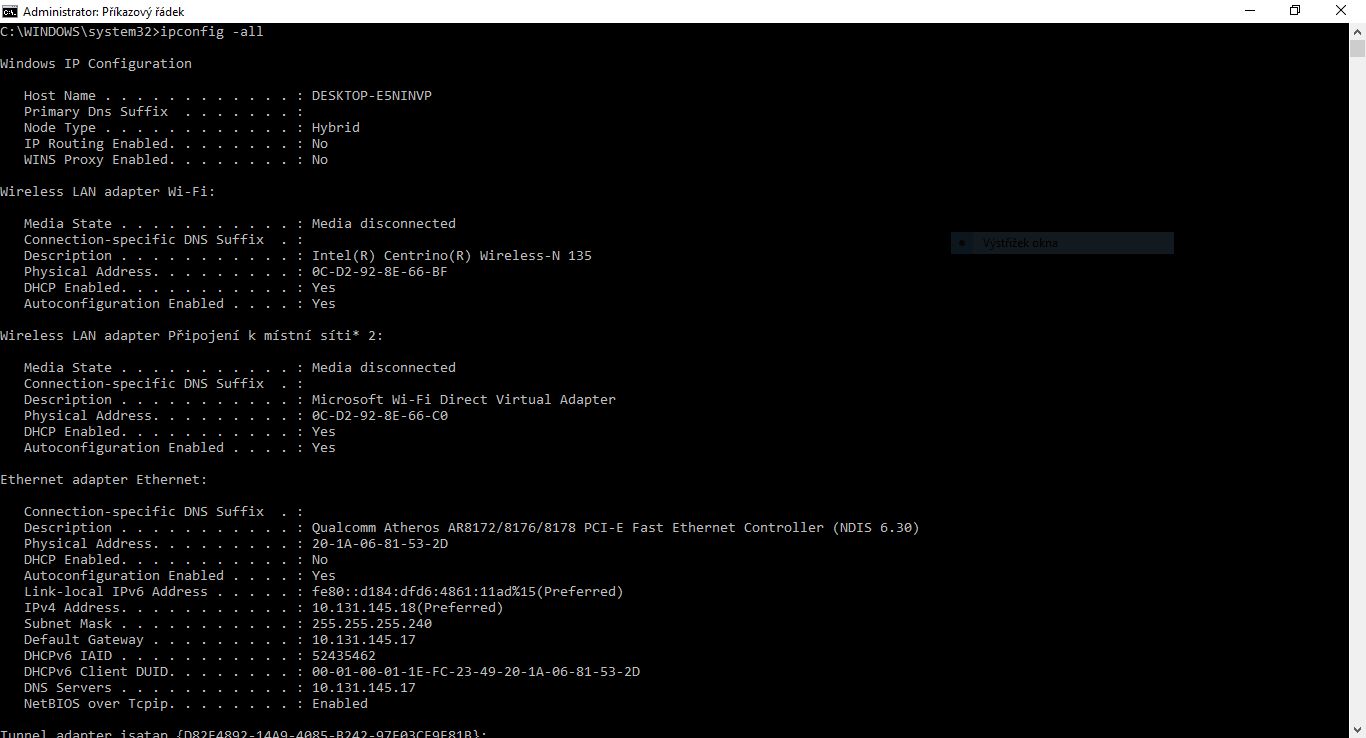Click physical address 0C-D2-92-8E-66-C0
The height and width of the screenshot is (738, 1366).
[x=380, y=416]
